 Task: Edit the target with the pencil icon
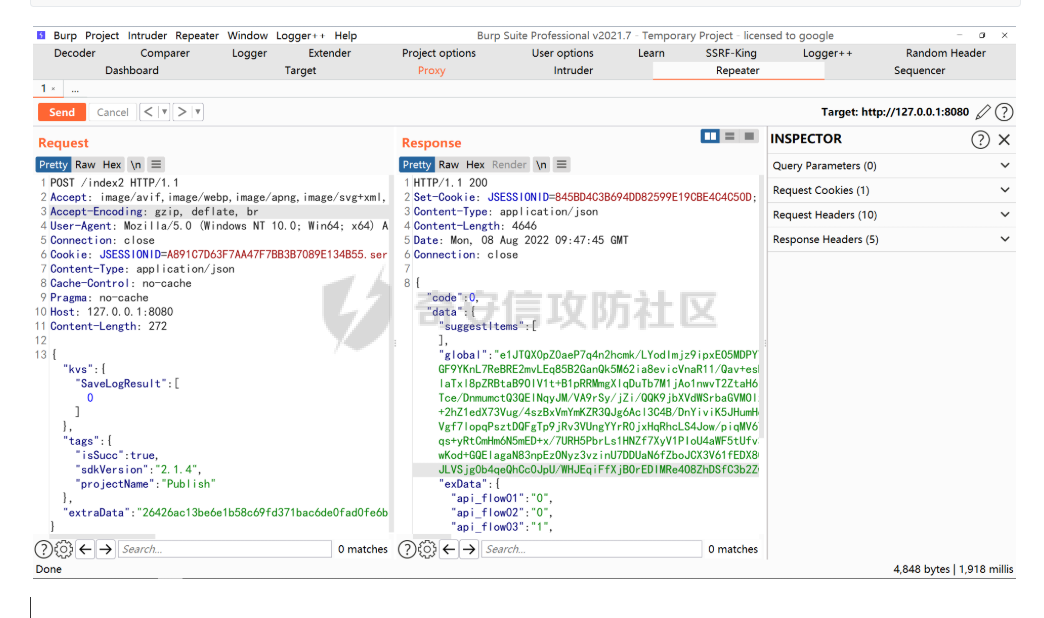pyautogui.click(x=983, y=112)
